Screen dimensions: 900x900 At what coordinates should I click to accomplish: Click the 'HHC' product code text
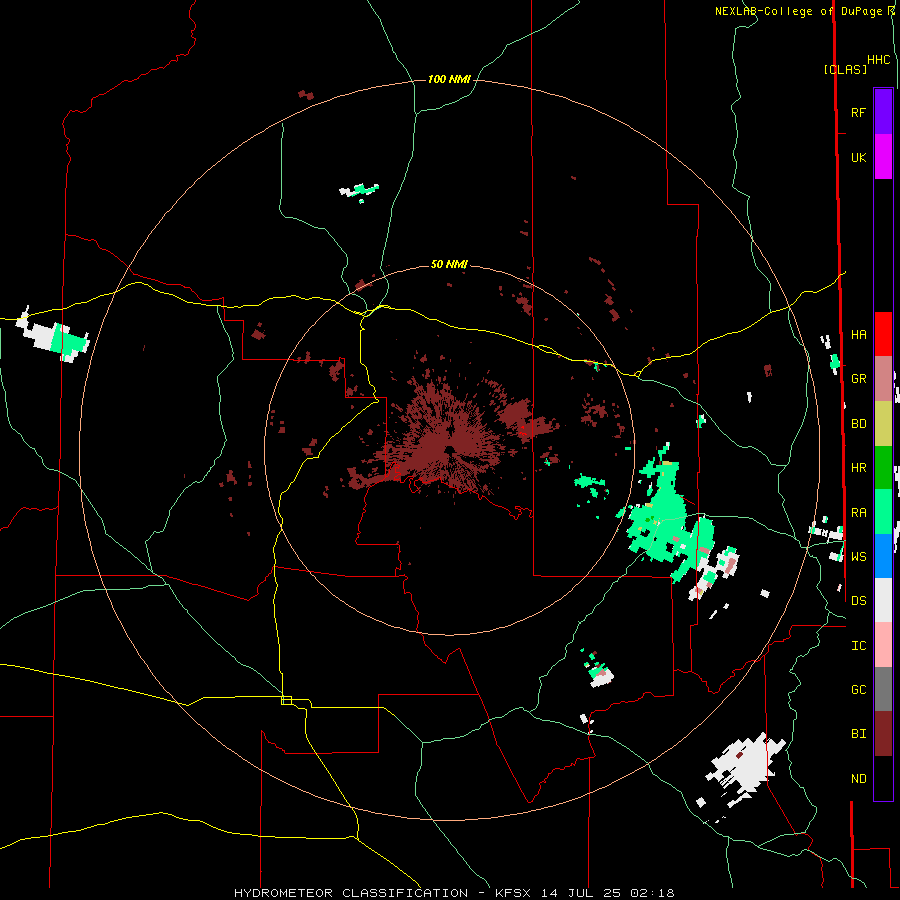(x=878, y=60)
